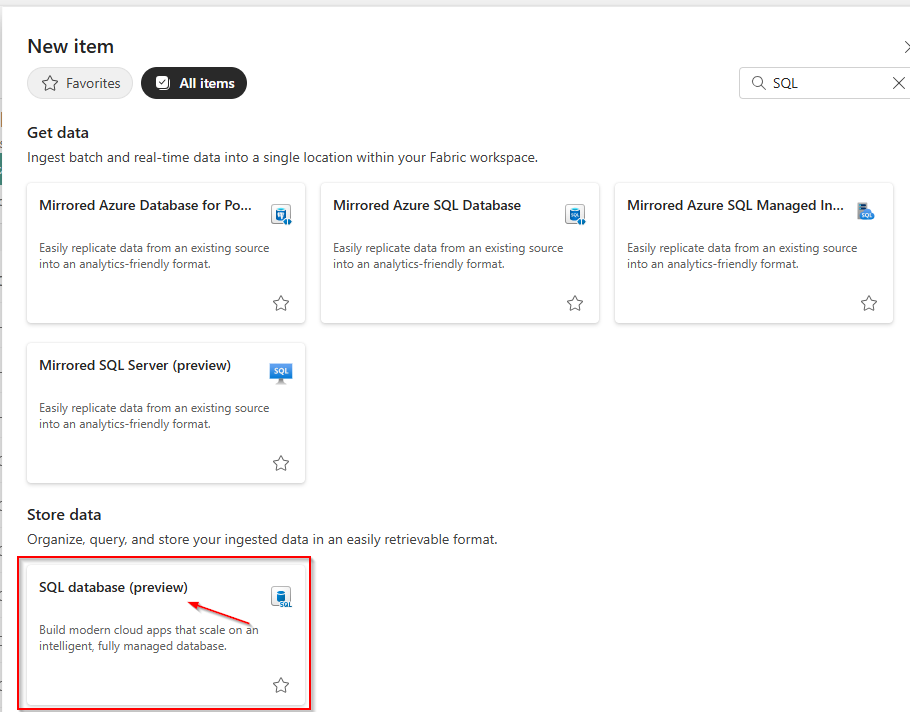Viewport: 910px width, 712px height.
Task: Open the Mirrored Azure SQL Database title
Action: click(427, 205)
